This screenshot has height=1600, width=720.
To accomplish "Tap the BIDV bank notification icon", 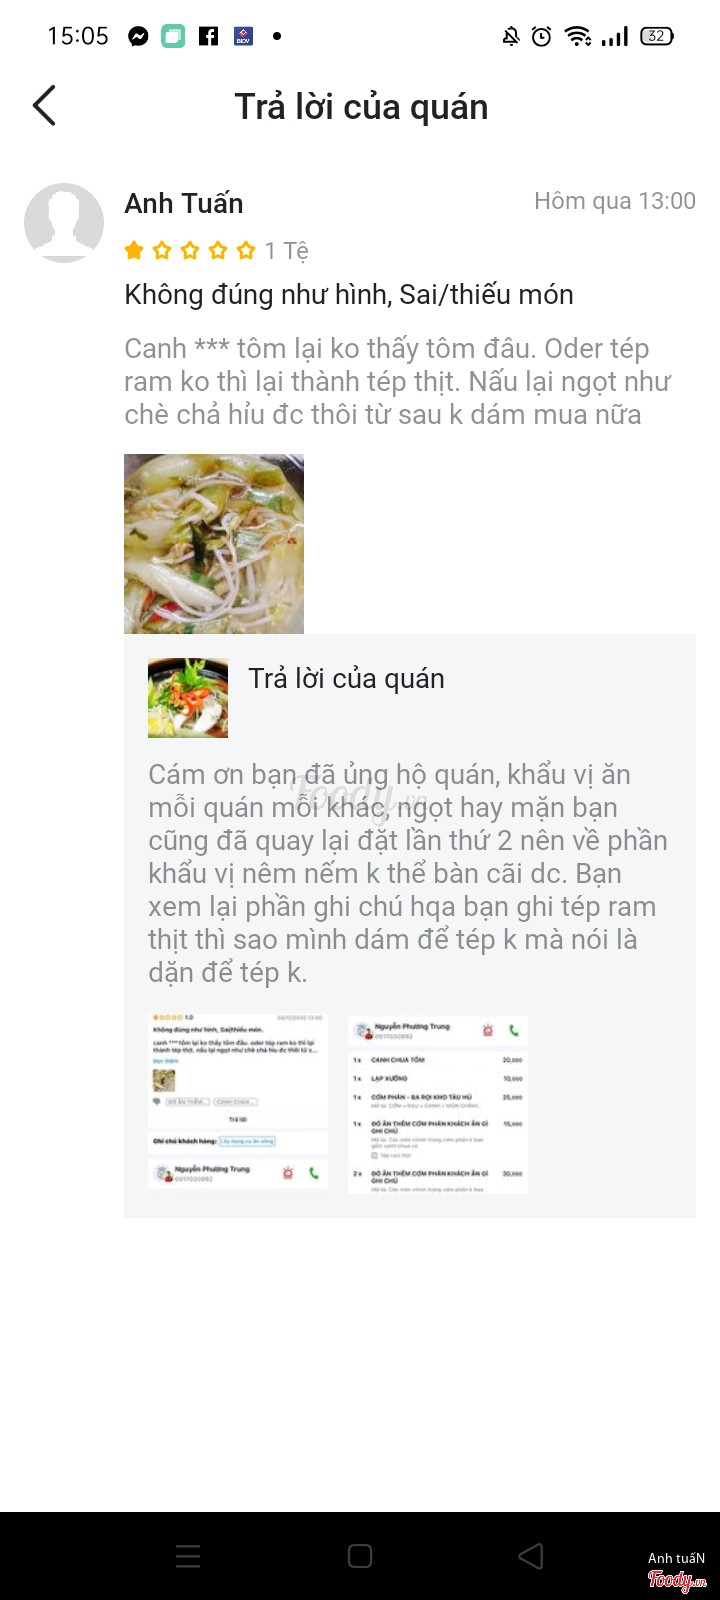I will [243, 37].
